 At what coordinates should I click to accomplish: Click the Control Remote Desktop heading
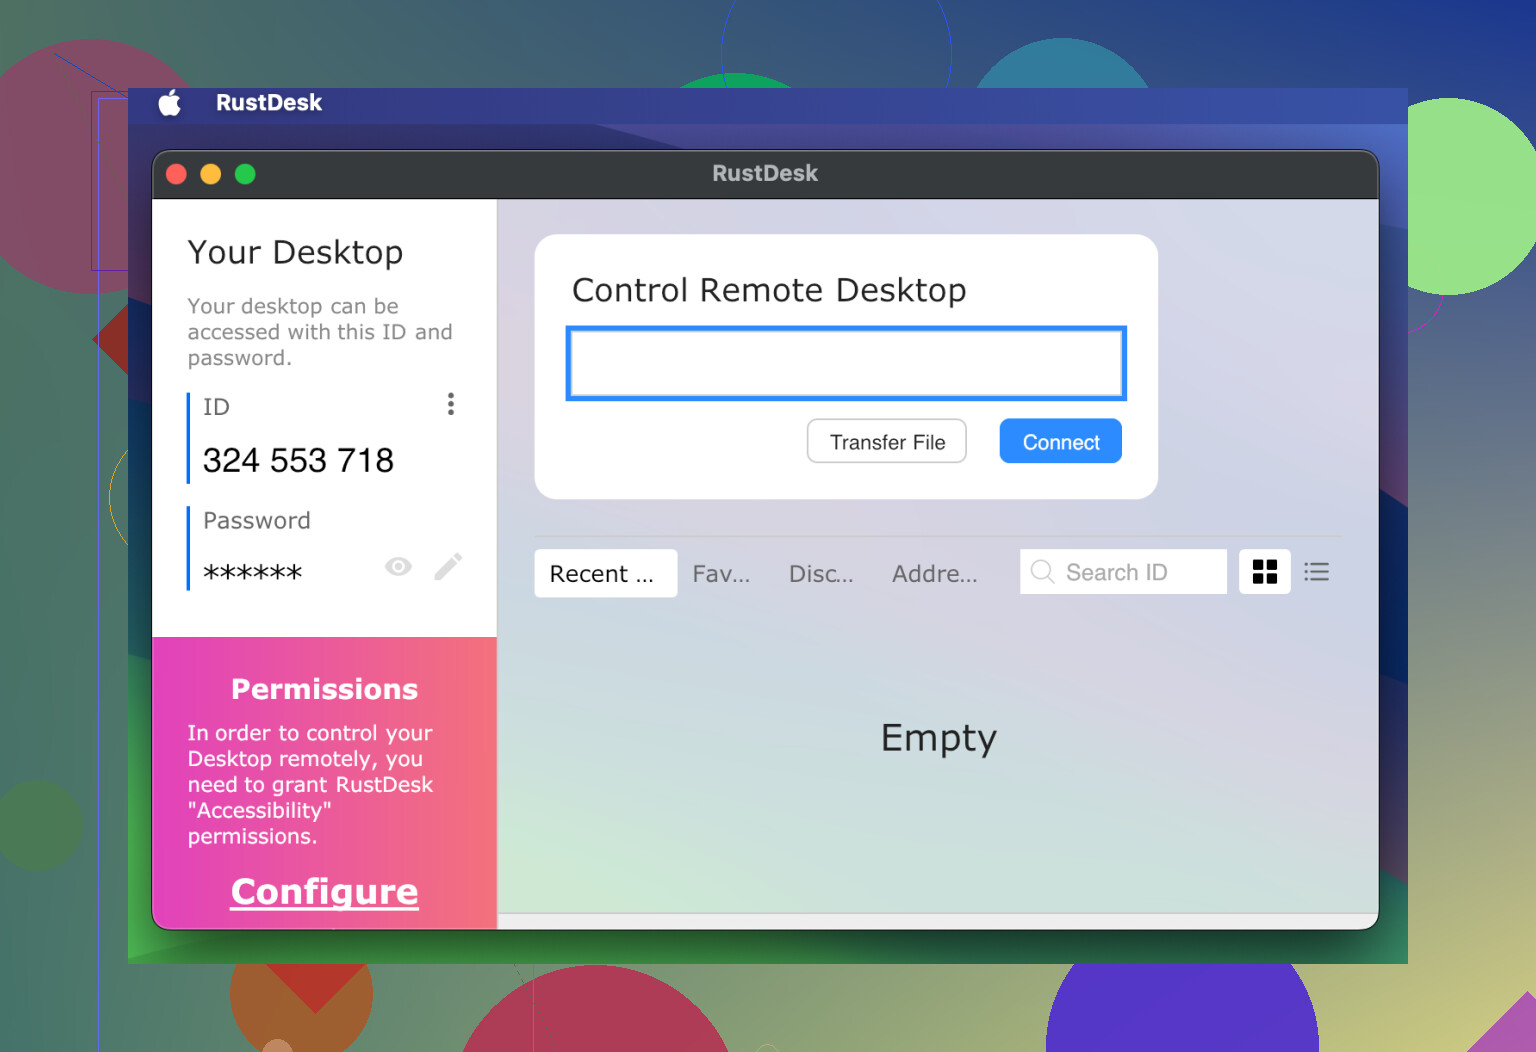pyautogui.click(x=769, y=290)
